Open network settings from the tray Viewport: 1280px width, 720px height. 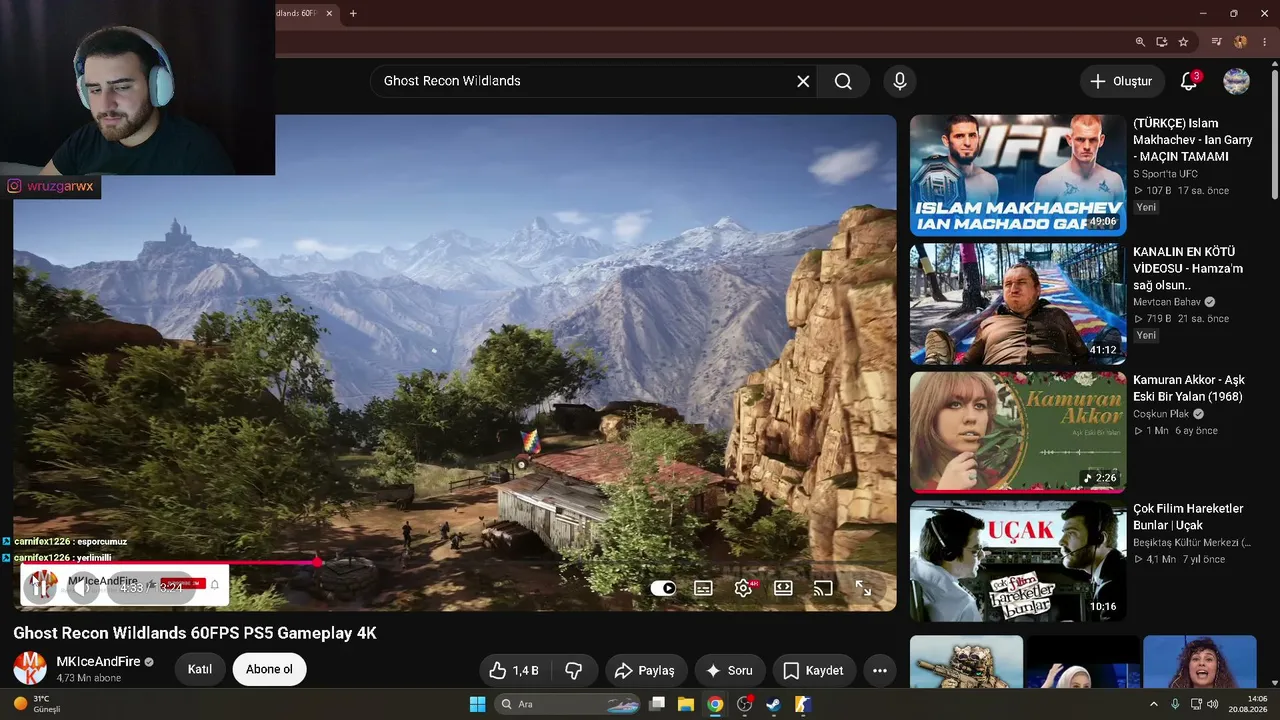[x=1197, y=704]
